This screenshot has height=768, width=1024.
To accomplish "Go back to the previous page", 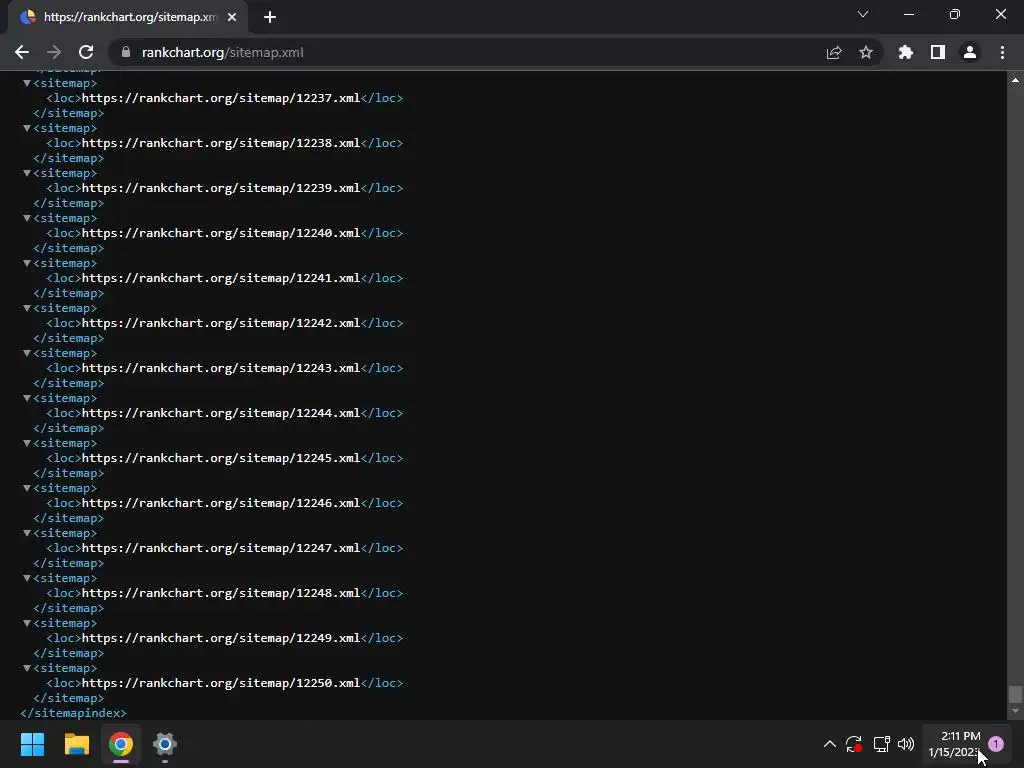I will pos(22,52).
